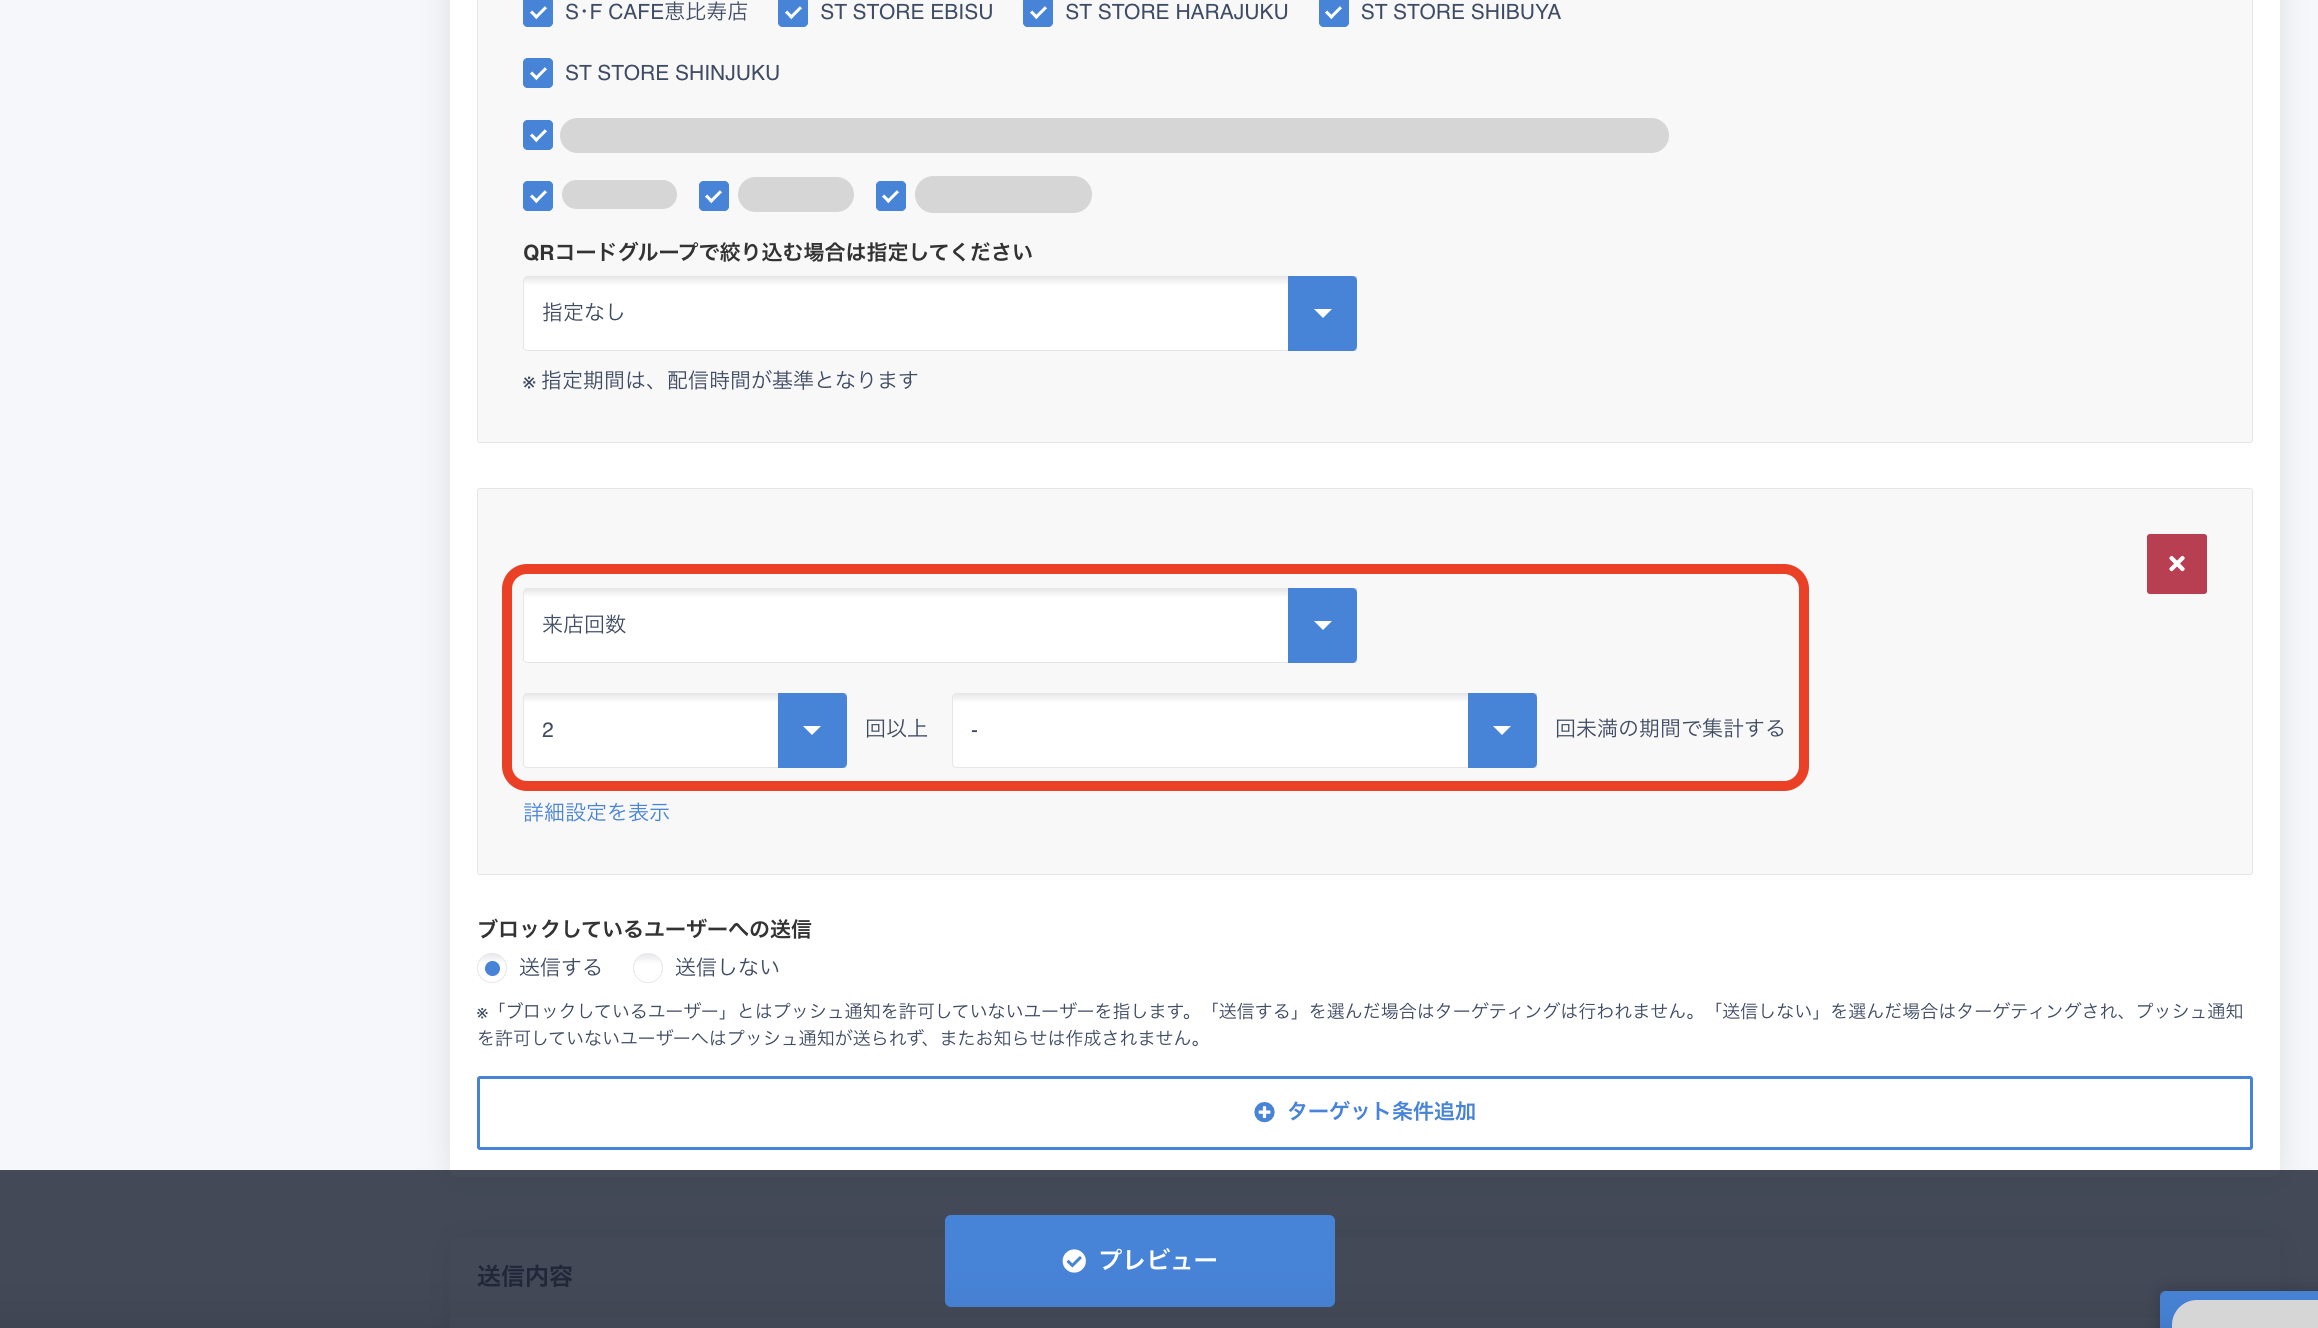Uncheck ST STORE SHINJUKU checkbox
Viewport: 2318px width, 1328px height.
pos(538,73)
